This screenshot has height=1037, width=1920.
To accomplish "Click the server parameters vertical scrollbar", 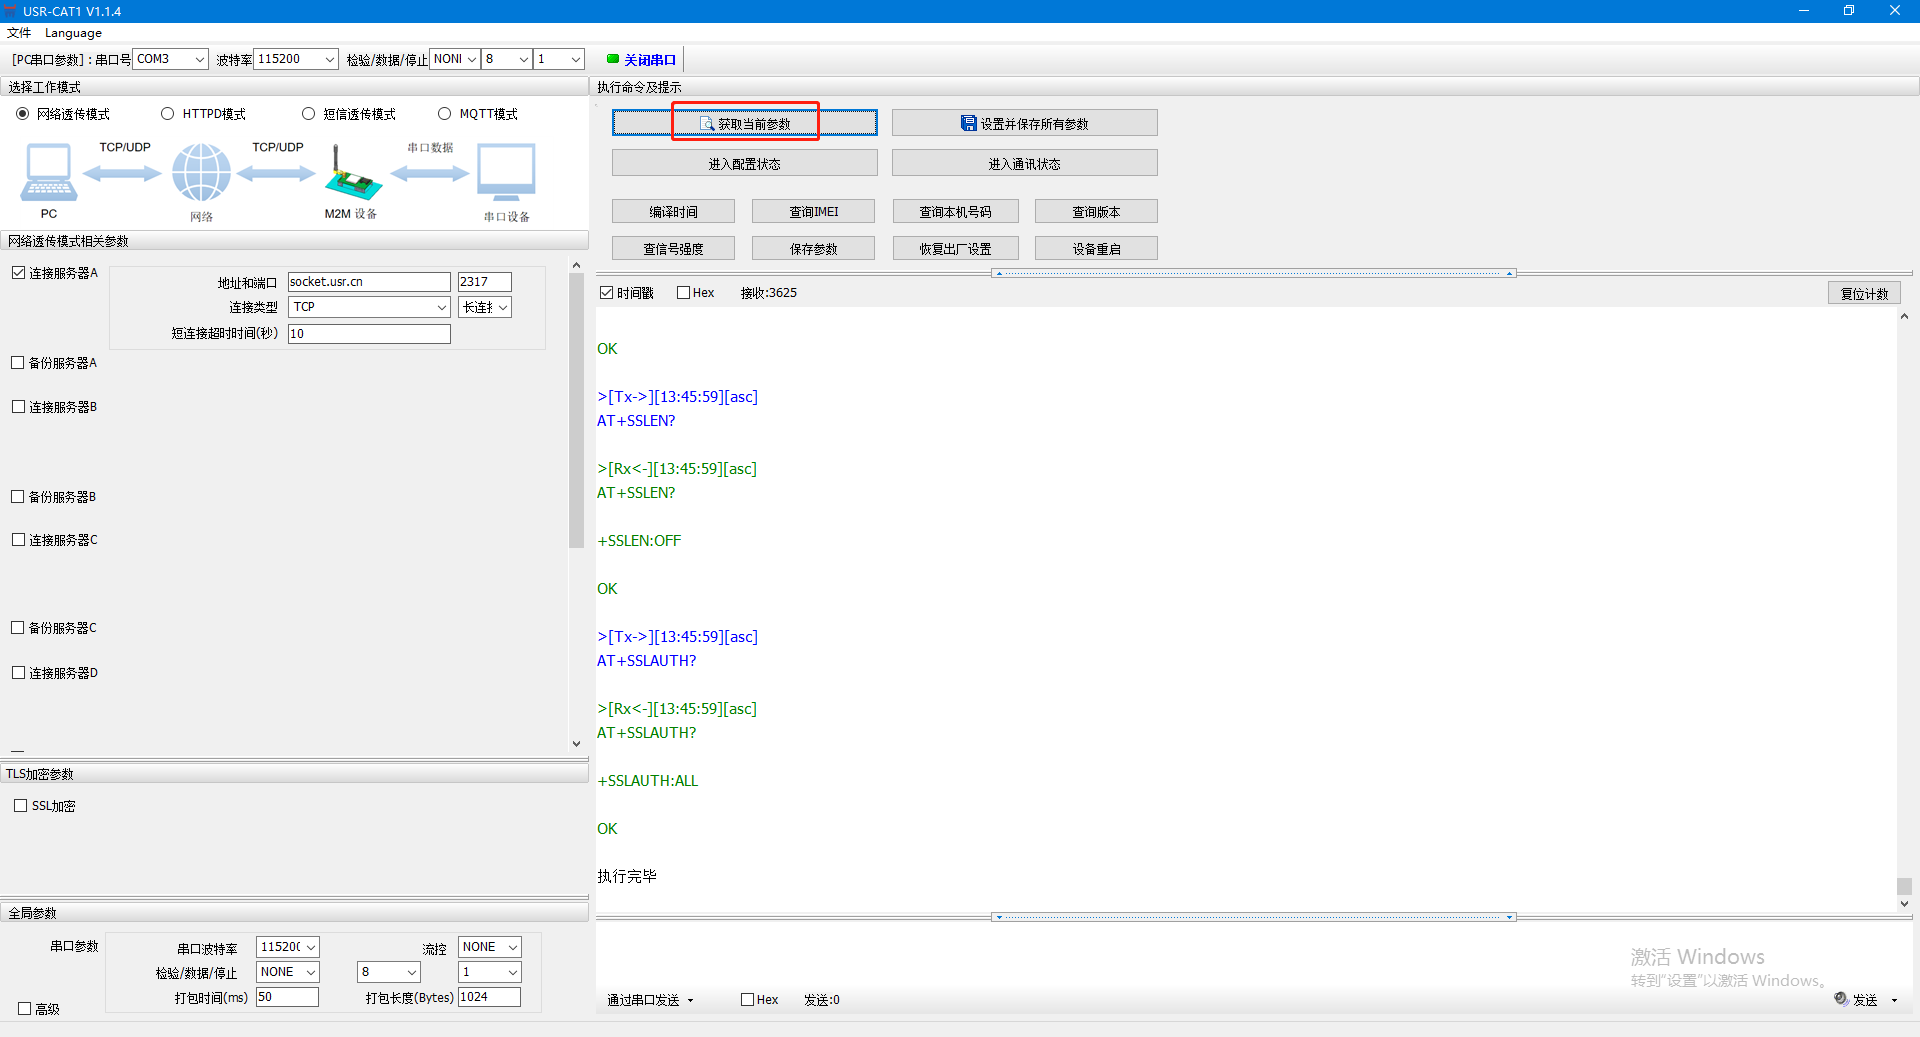I will 576,410.
